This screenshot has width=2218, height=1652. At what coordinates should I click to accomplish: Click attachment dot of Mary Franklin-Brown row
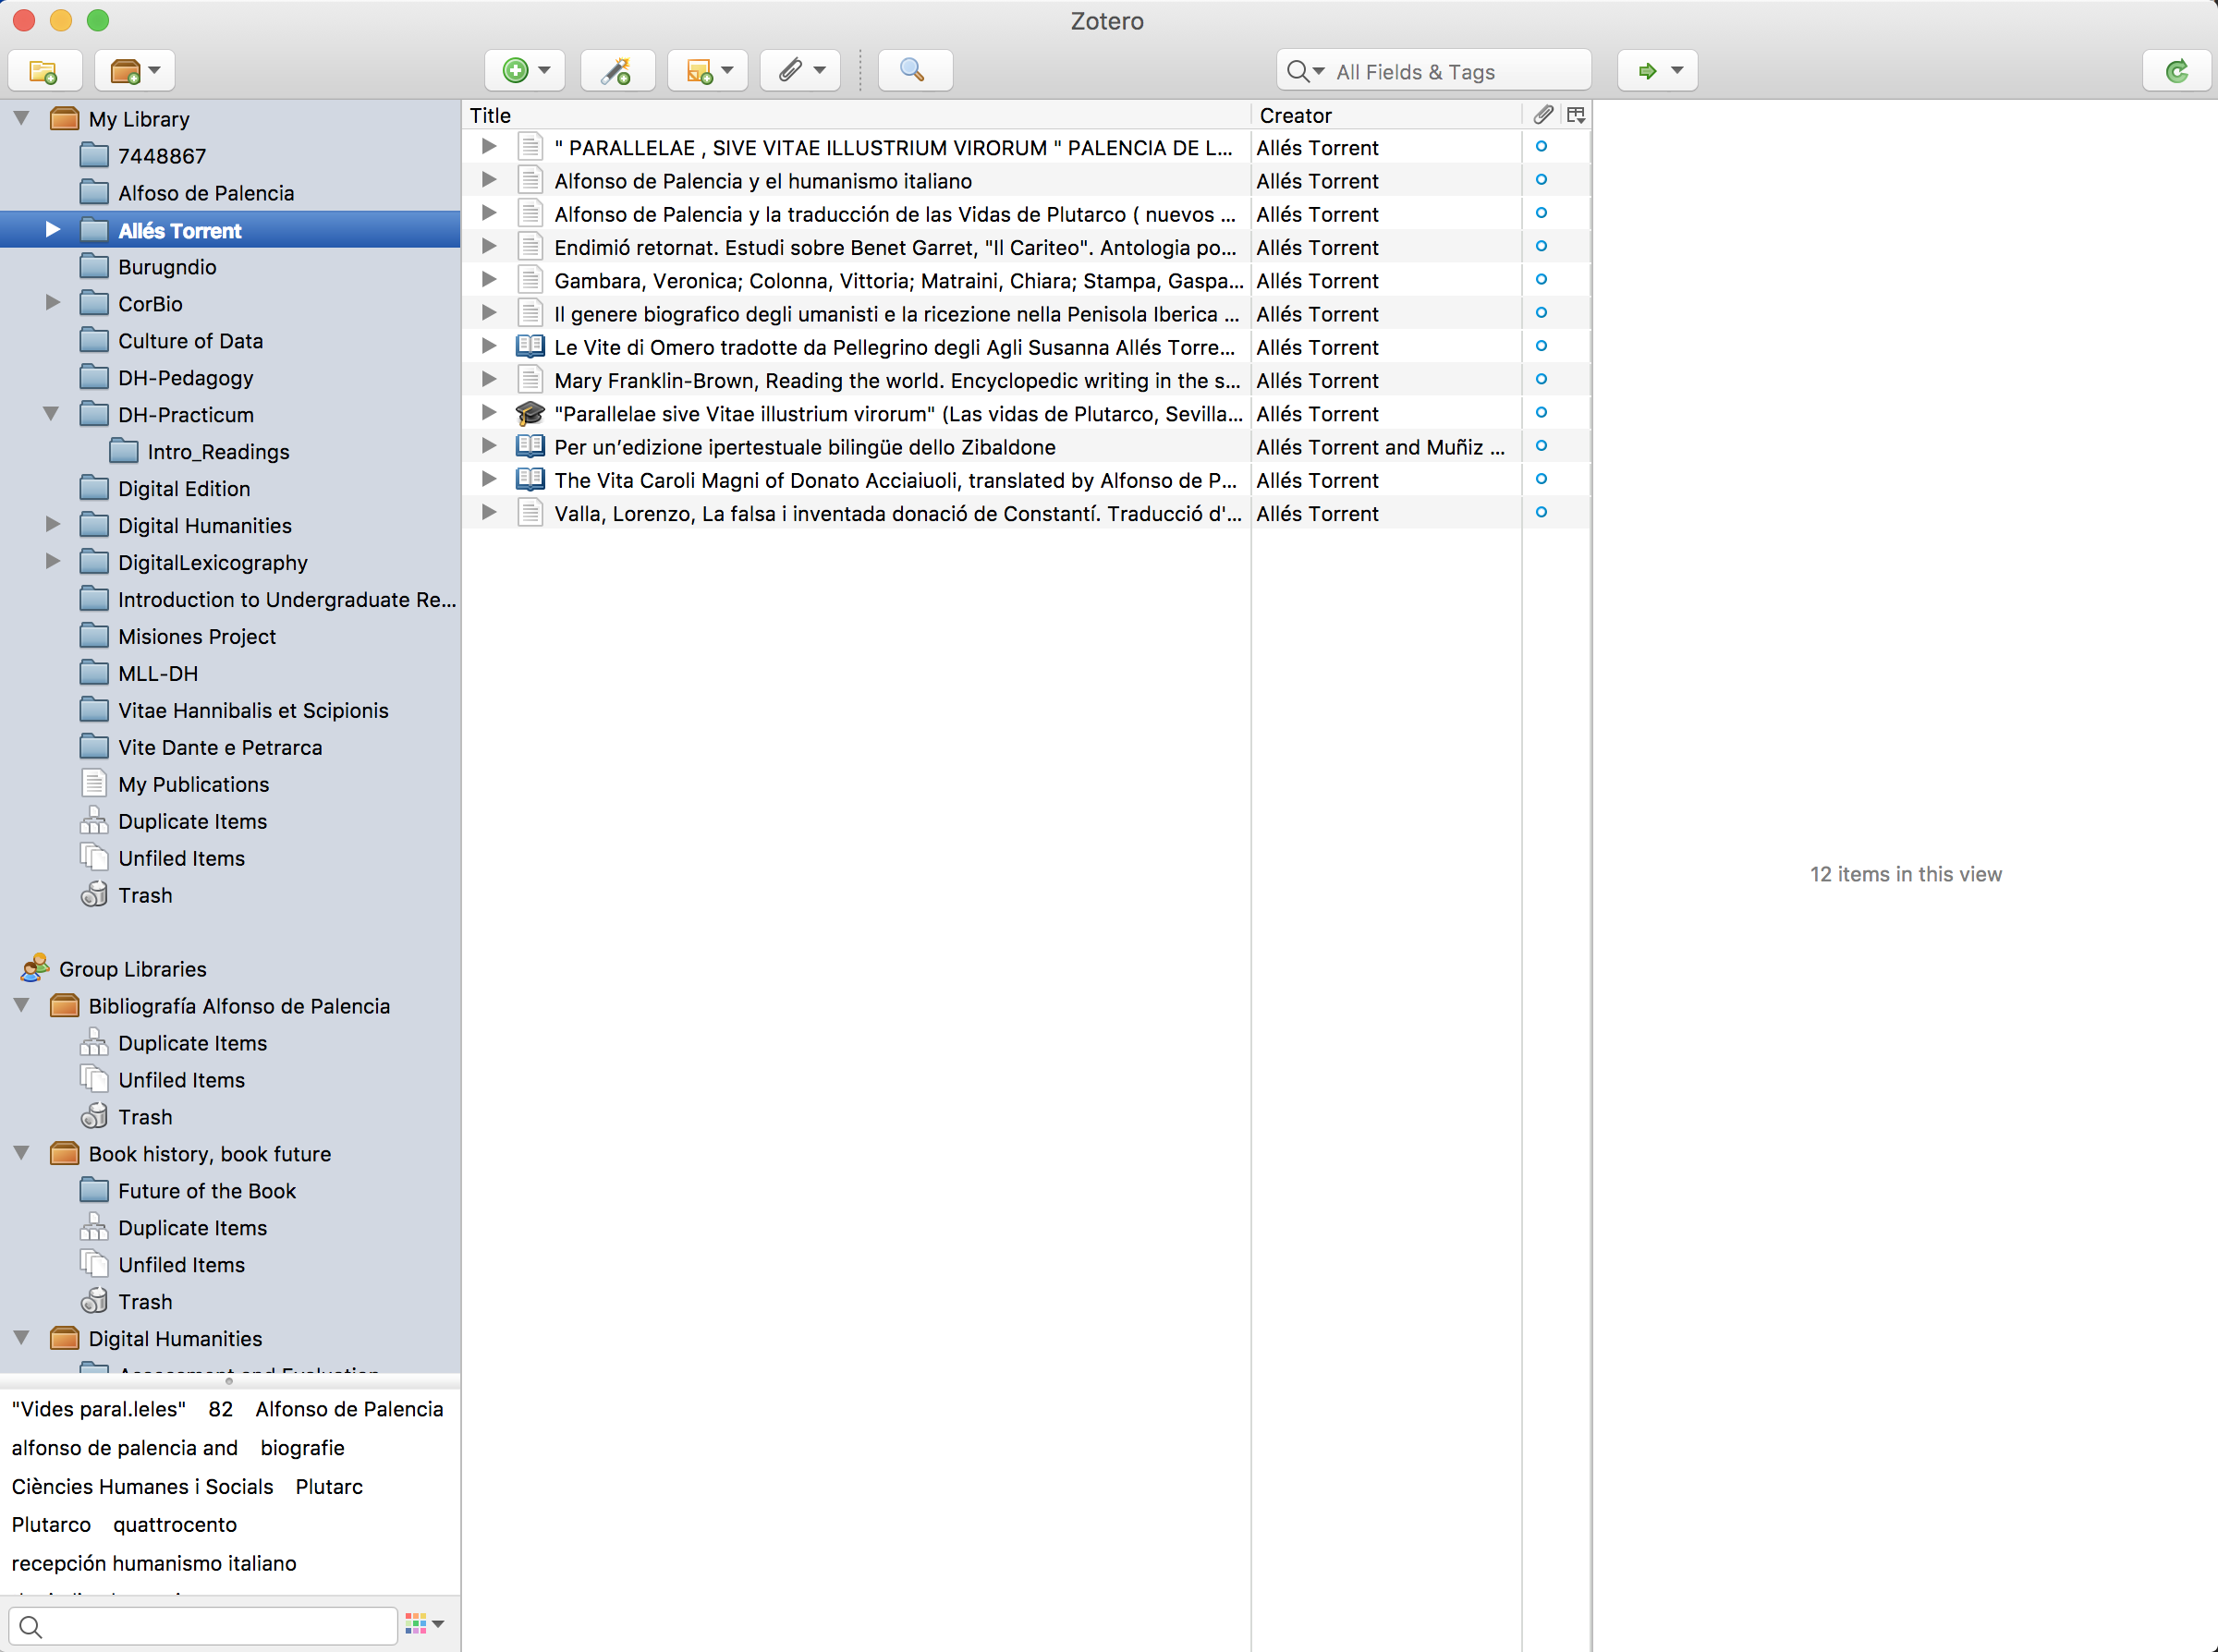click(x=1541, y=380)
